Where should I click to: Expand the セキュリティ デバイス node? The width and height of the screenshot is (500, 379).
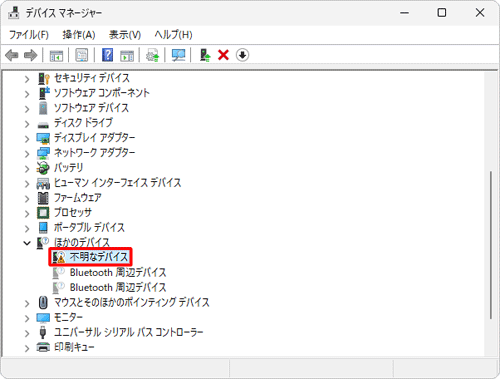click(x=27, y=79)
